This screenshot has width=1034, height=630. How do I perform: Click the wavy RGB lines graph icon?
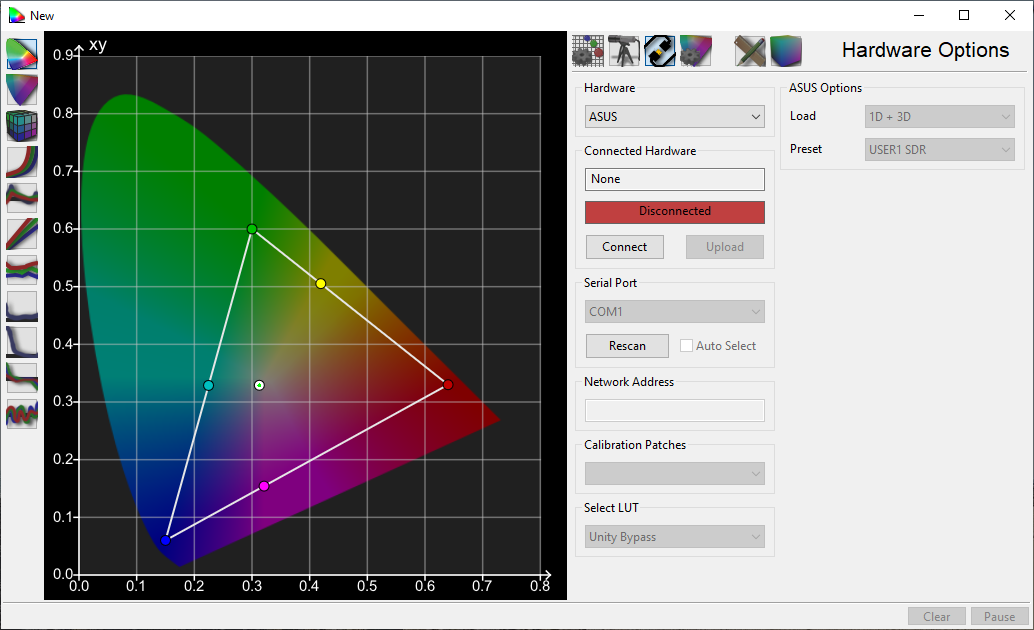click(x=21, y=414)
